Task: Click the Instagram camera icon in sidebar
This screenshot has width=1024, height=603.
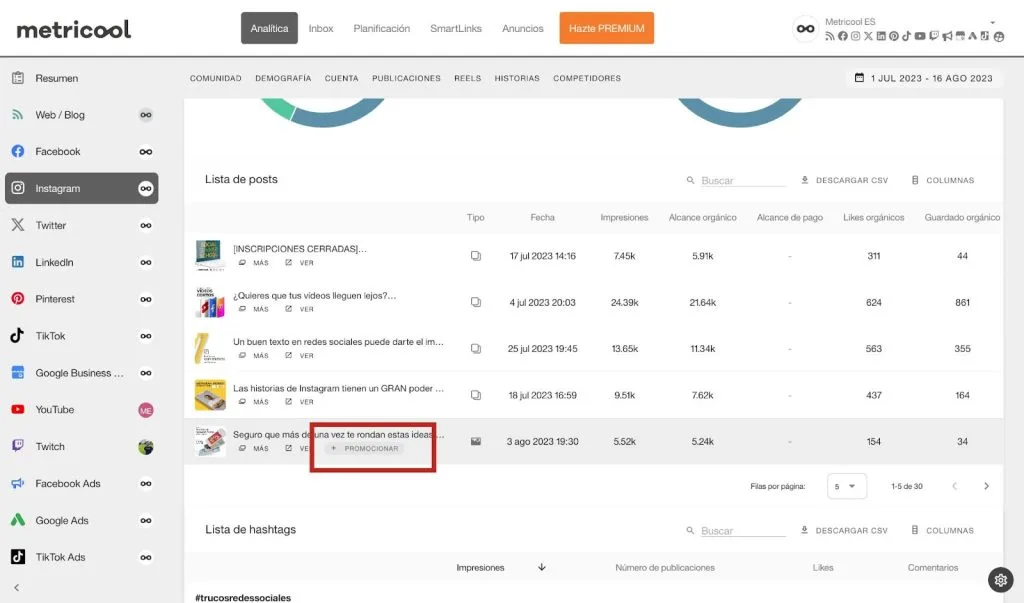Action: coord(18,188)
